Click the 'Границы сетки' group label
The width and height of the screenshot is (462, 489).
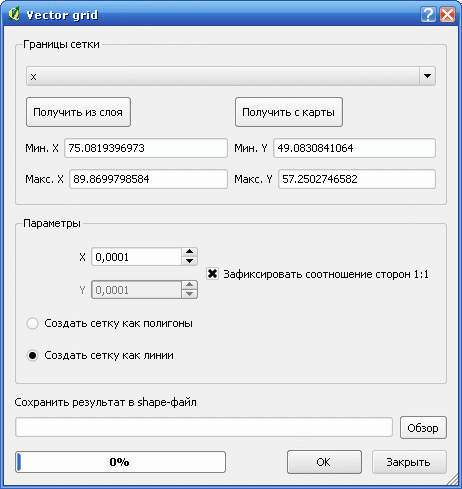61,44
